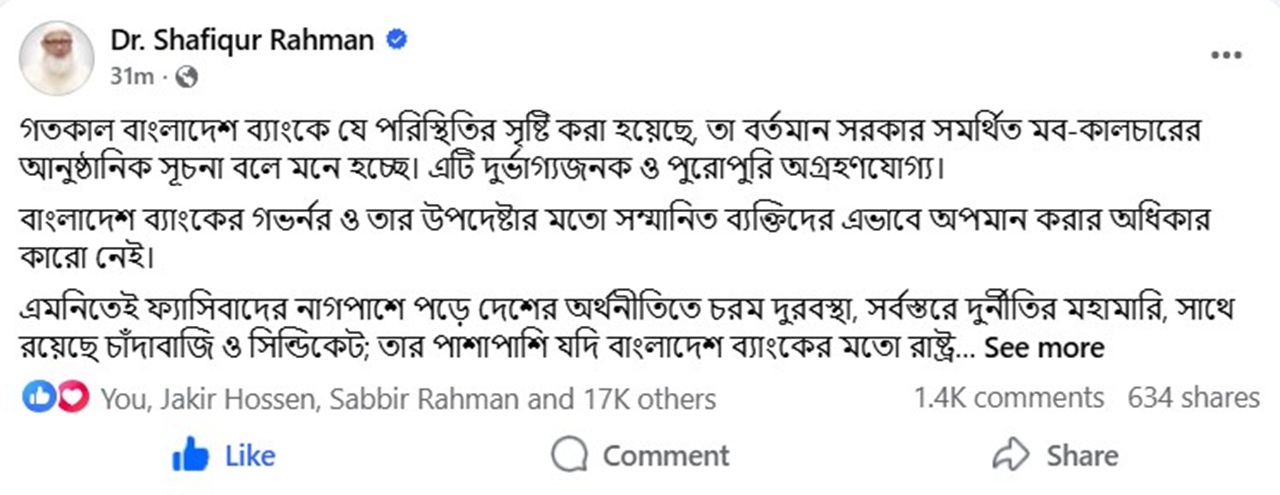
Task: Open the three-dot post options menu
Action: [1226, 55]
